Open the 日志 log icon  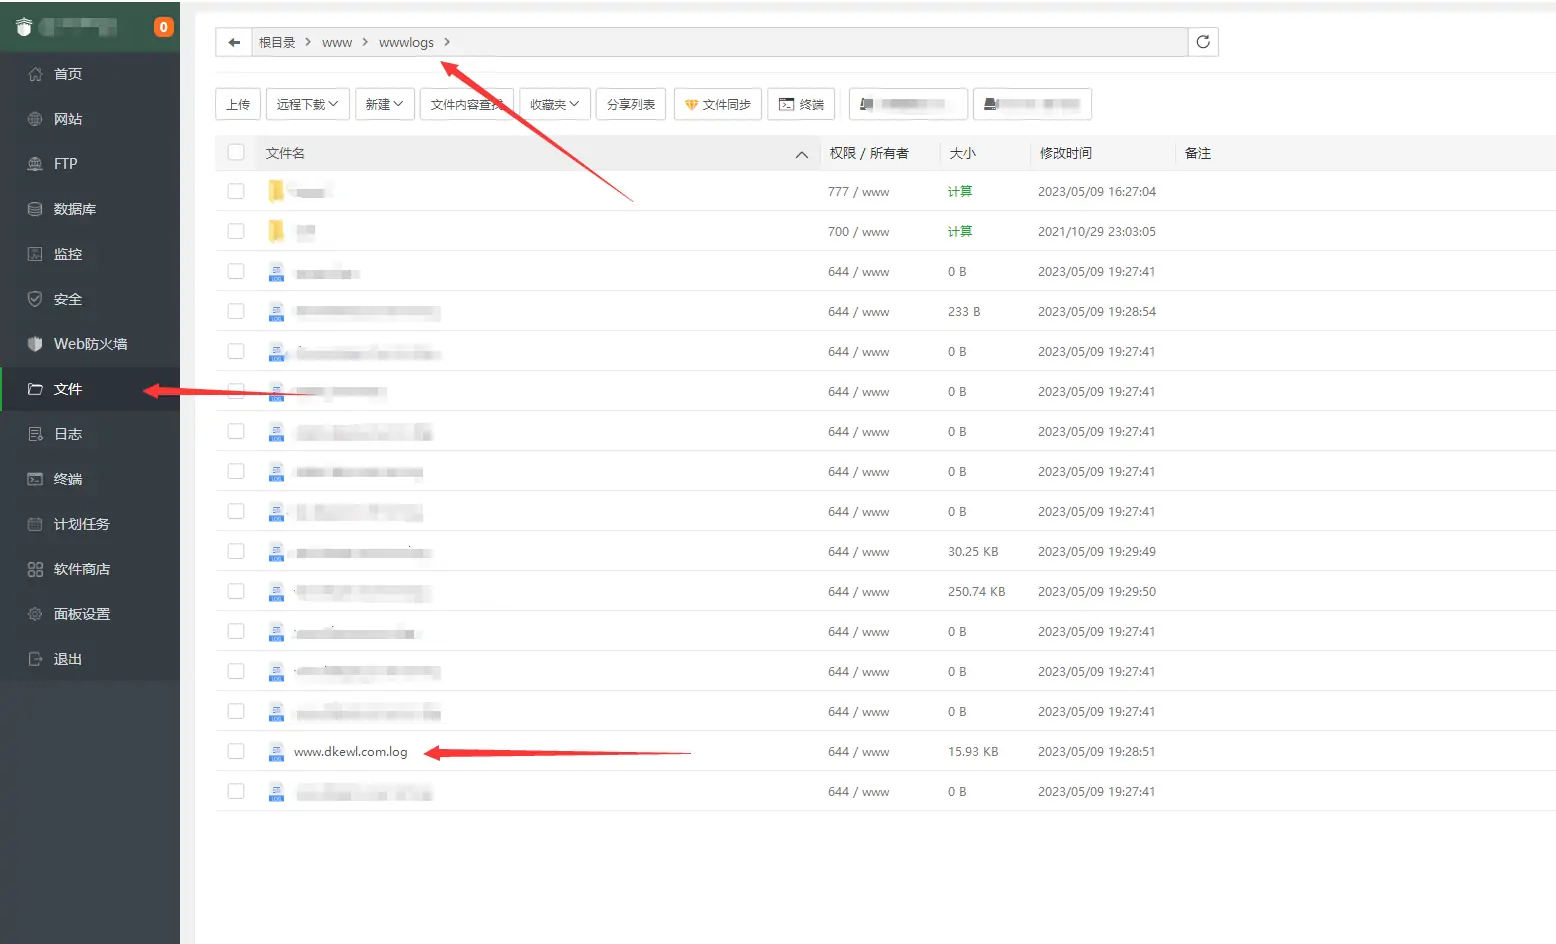click(35, 434)
